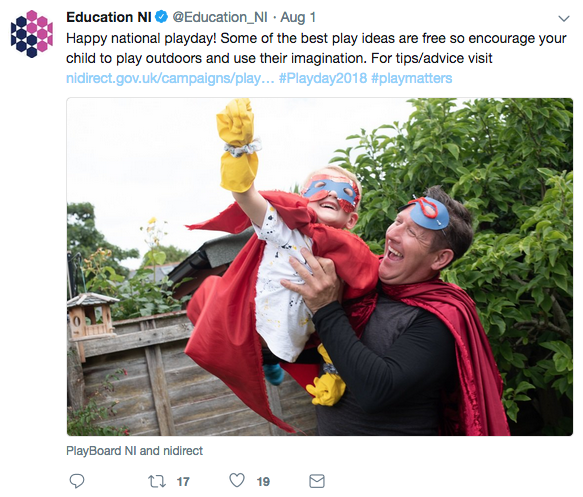Image resolution: width=583 pixels, height=497 pixels.
Task: Open the @Education_NI handle link
Action: [x=220, y=17]
